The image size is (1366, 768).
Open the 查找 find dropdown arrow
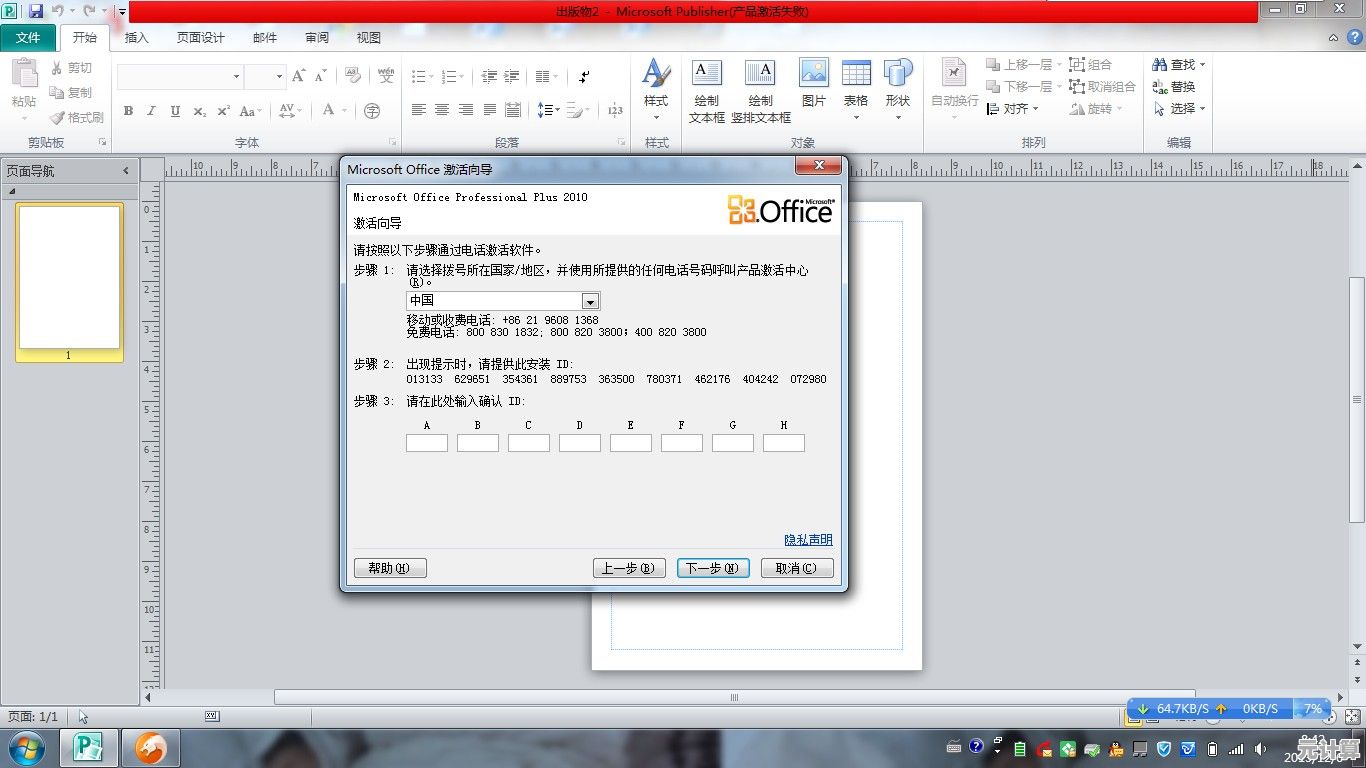coord(1203,64)
